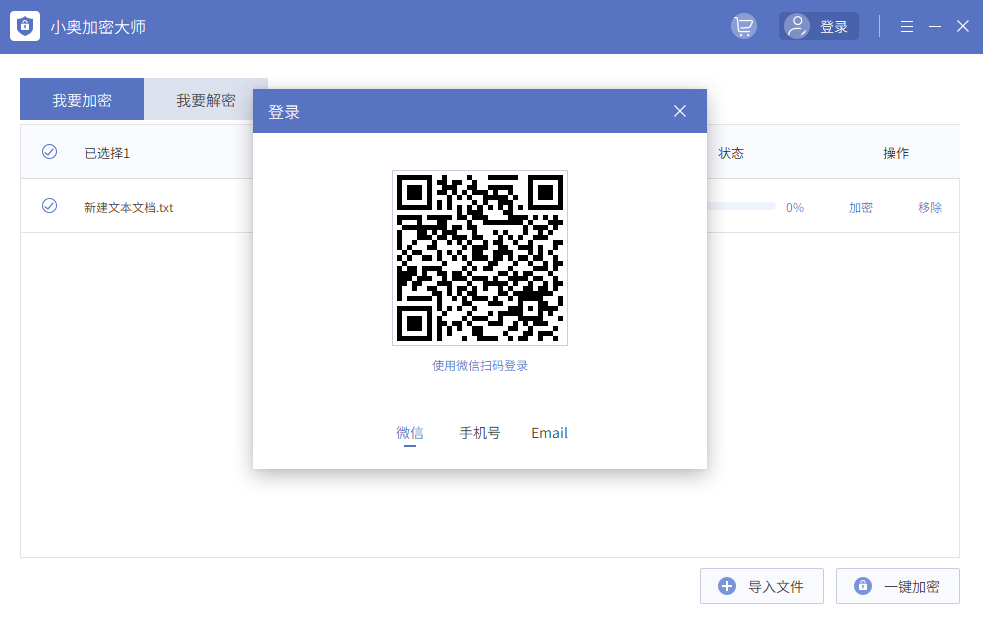Click the 加密 link for the file
The height and width of the screenshot is (621, 983).
pyautogui.click(x=861, y=208)
